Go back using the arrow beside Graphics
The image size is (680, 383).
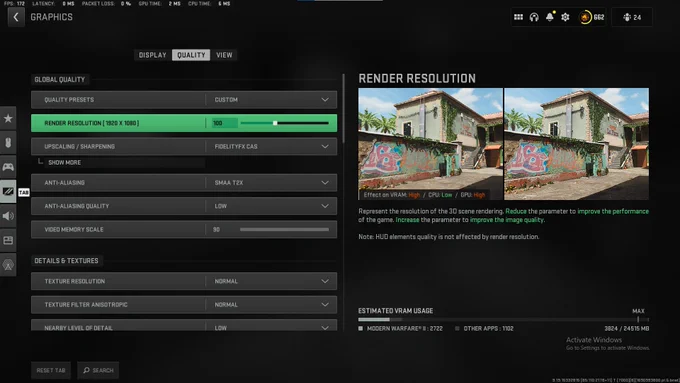tap(16, 17)
